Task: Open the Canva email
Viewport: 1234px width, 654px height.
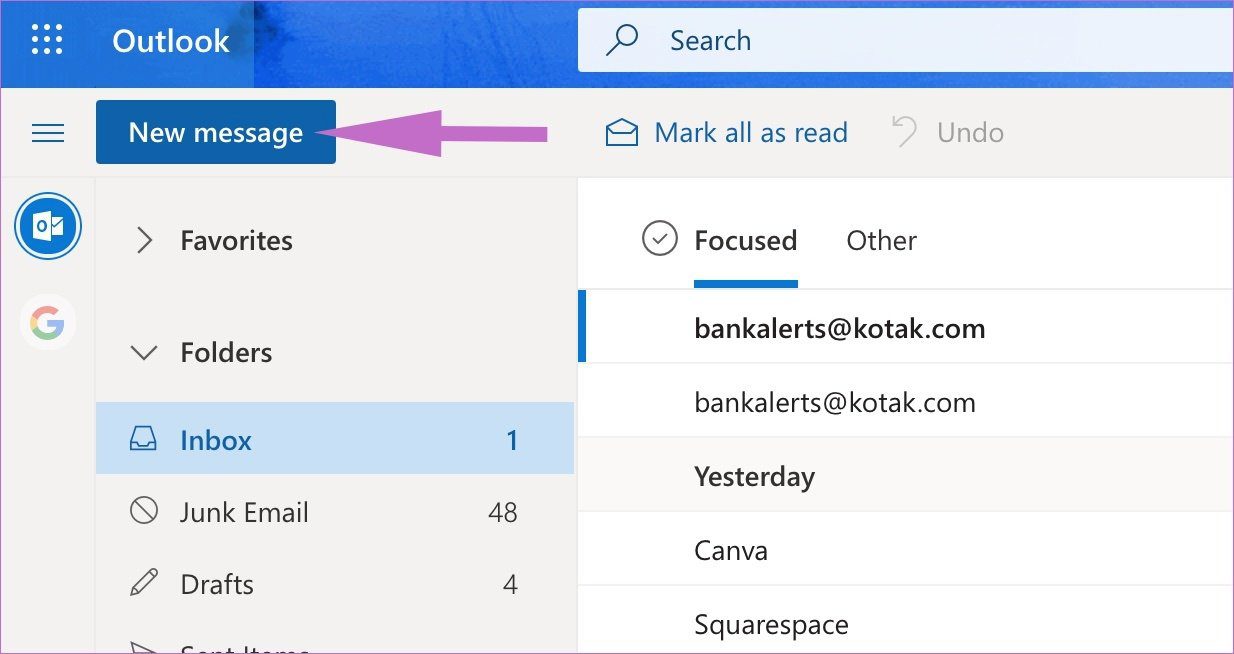Action: 906,549
